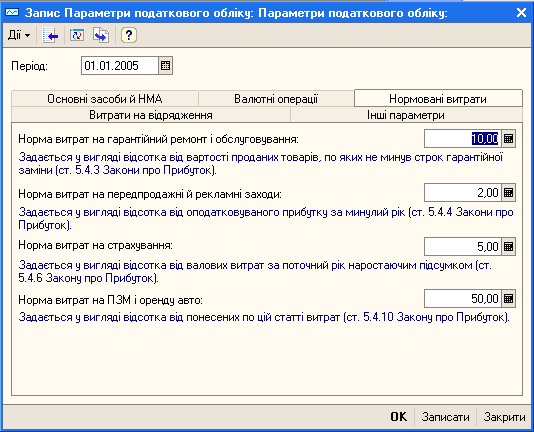This screenshot has width=534, height=432.
Task: Open the Інші параметри tab
Action: click(406, 115)
